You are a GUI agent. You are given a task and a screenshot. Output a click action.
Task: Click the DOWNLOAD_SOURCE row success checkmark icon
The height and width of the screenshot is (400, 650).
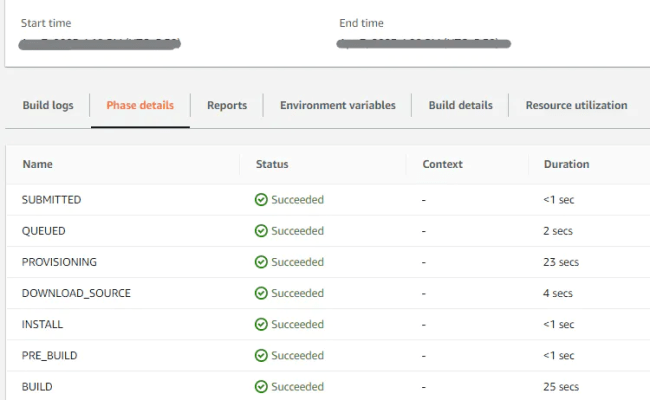(x=261, y=293)
